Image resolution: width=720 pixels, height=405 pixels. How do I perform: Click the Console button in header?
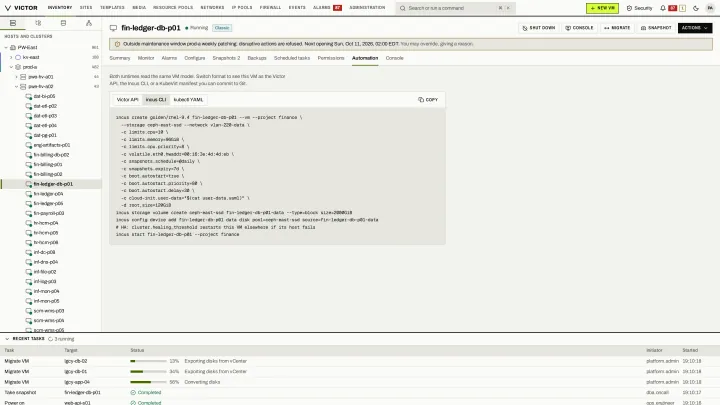(x=579, y=28)
